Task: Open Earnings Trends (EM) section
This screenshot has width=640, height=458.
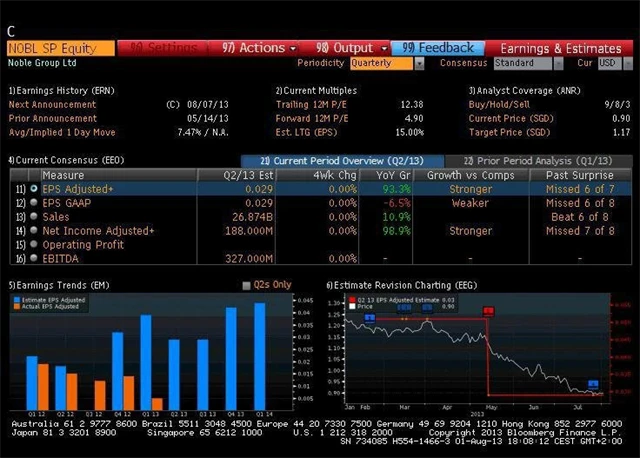Action: (x=59, y=285)
